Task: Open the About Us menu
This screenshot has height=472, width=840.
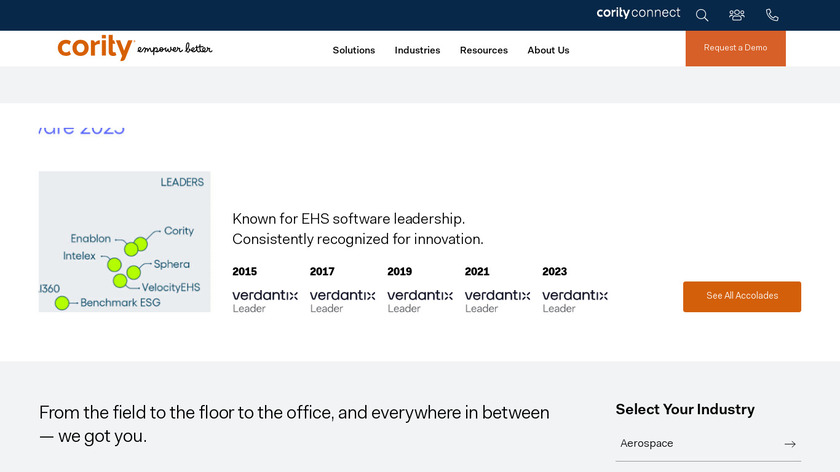Action: 548,50
